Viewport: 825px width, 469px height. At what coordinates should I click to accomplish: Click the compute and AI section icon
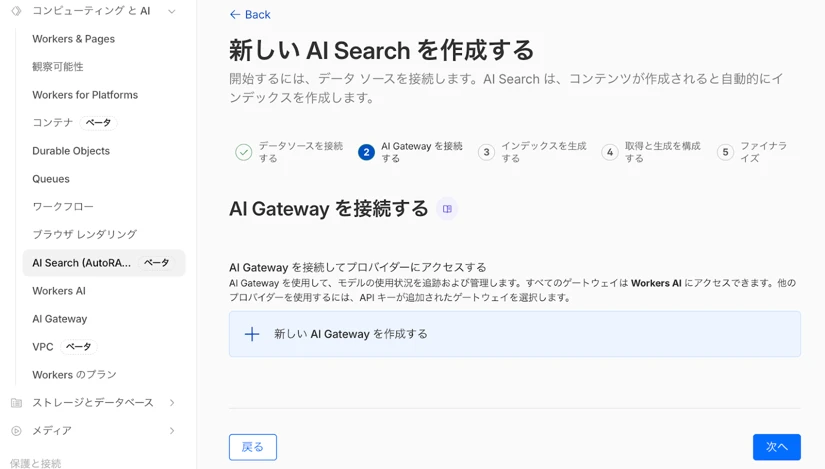click(x=16, y=11)
